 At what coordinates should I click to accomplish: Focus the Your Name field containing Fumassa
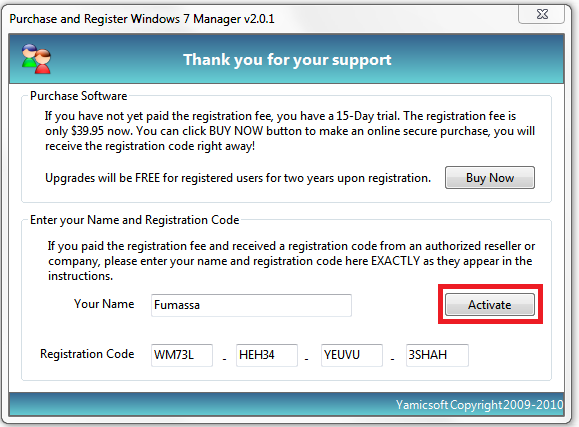click(x=251, y=305)
